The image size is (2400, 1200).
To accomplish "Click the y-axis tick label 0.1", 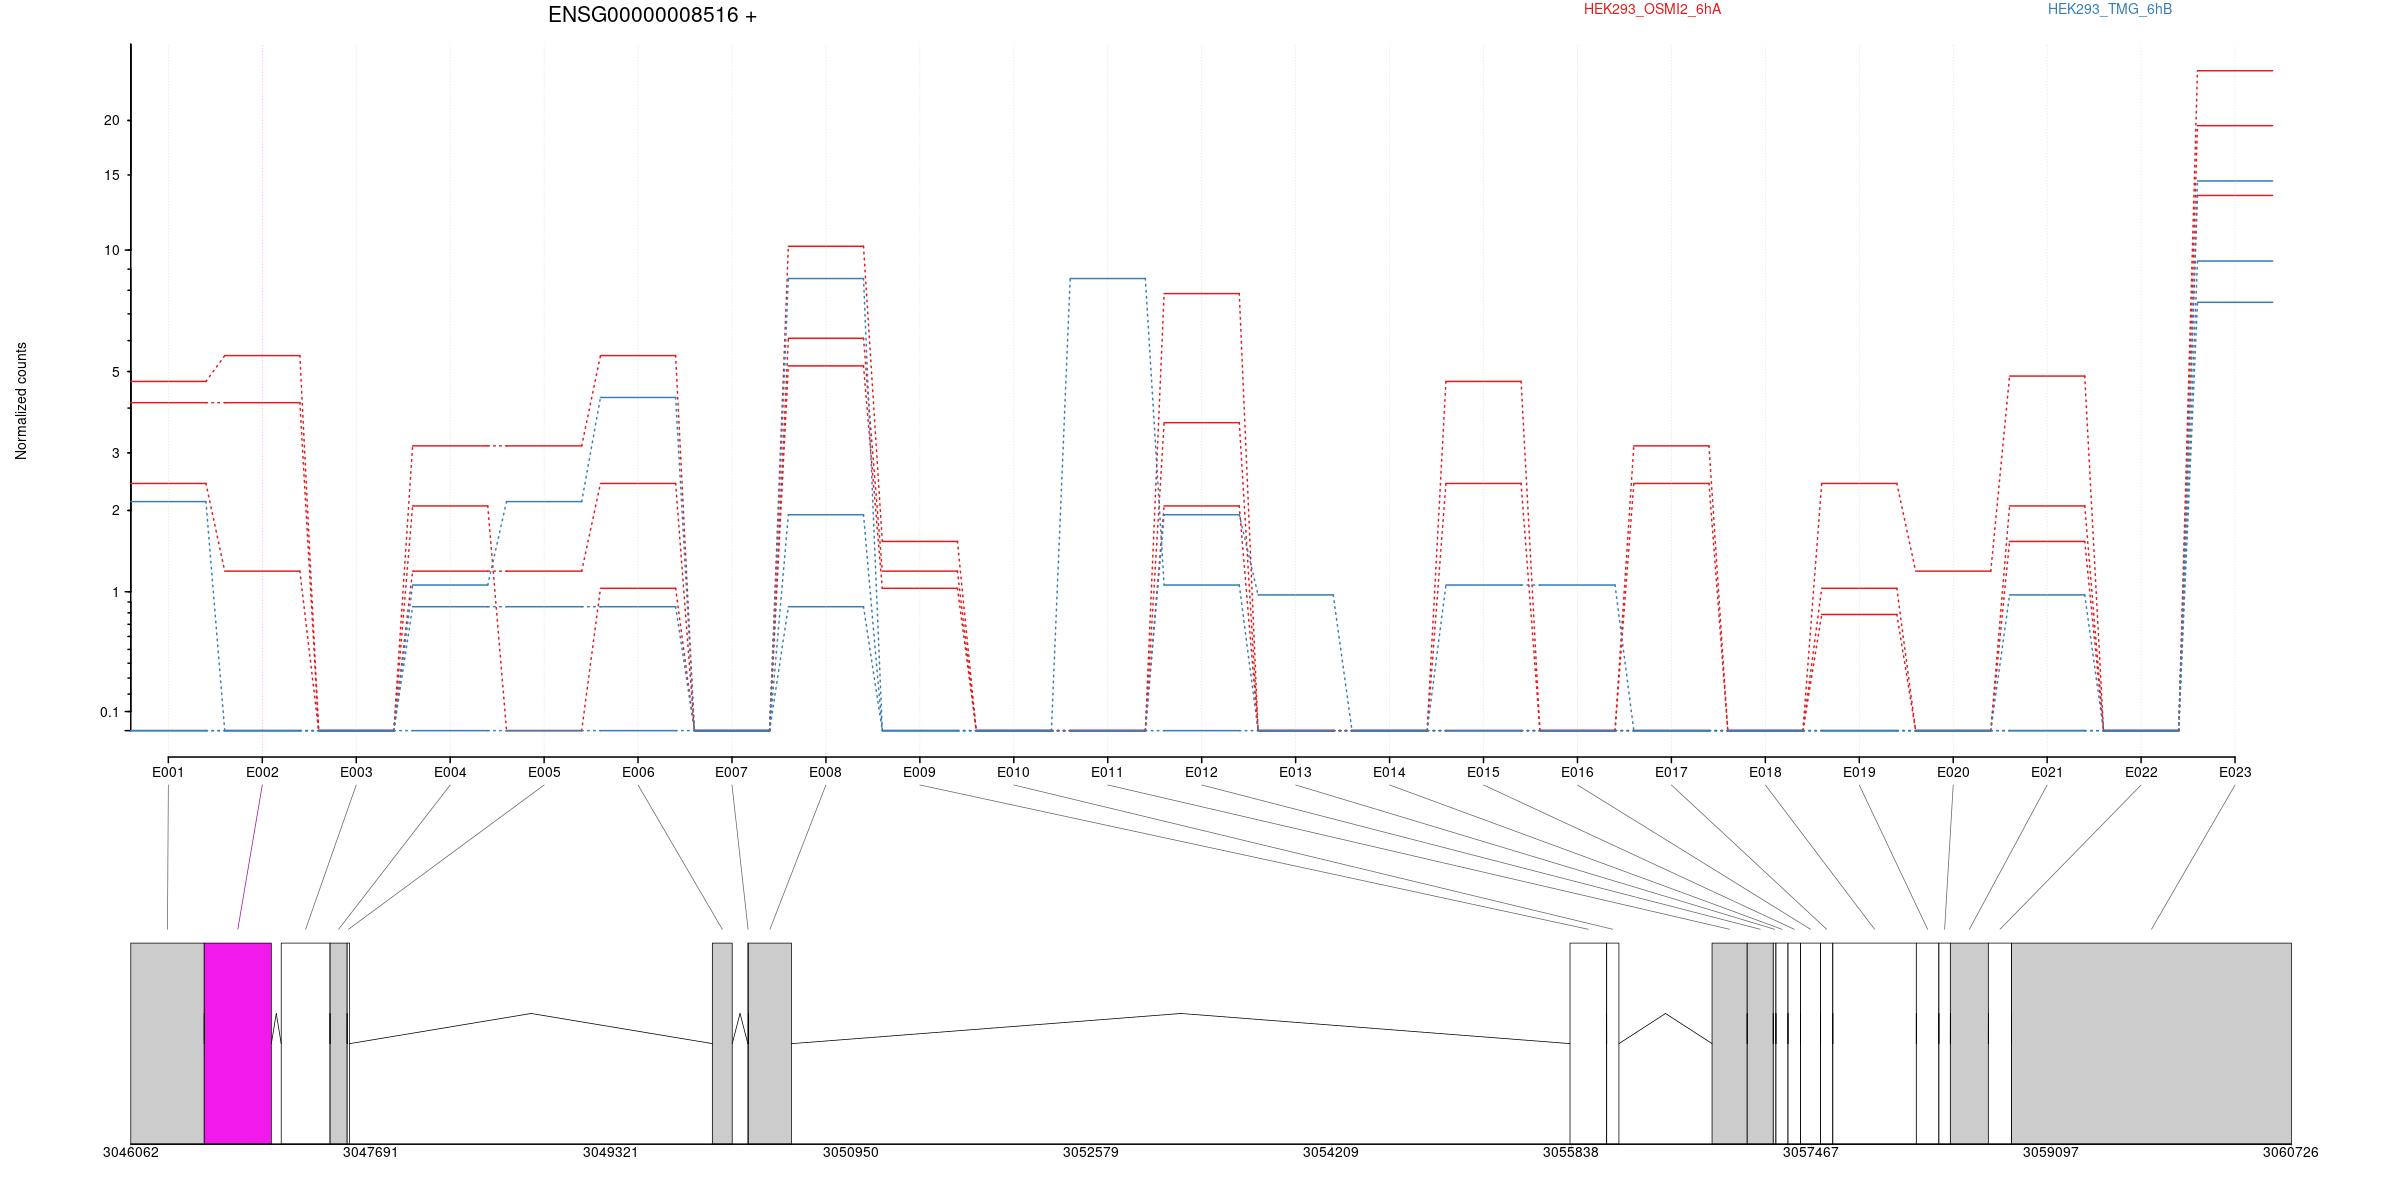I will click(110, 712).
